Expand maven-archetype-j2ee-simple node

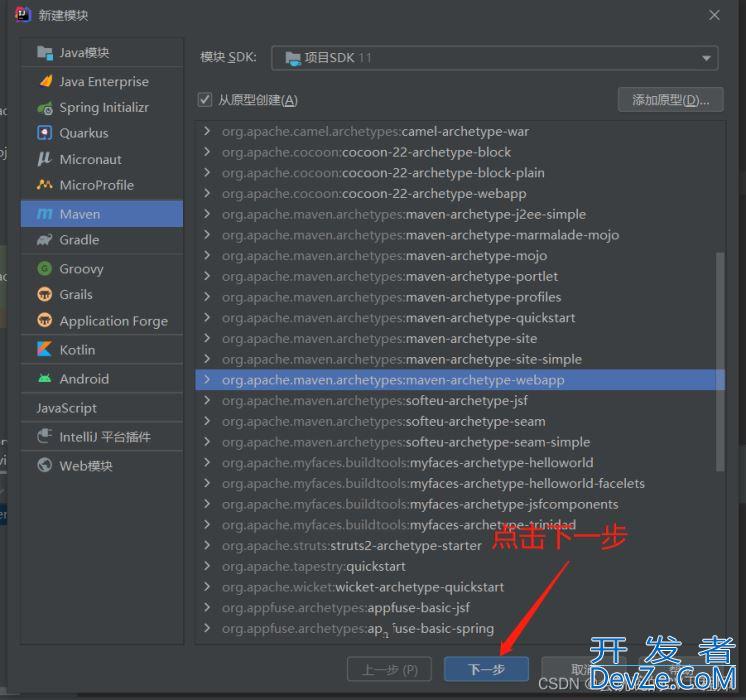click(x=206, y=214)
